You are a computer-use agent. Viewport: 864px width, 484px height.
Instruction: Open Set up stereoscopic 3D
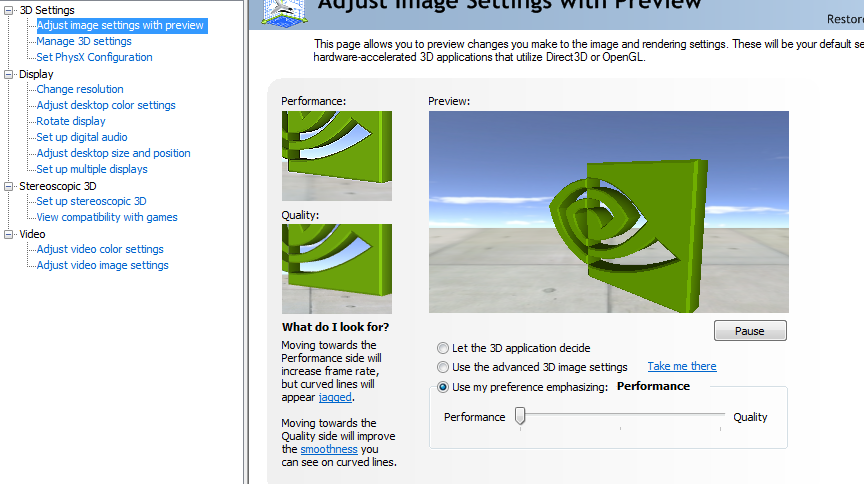[91, 201]
